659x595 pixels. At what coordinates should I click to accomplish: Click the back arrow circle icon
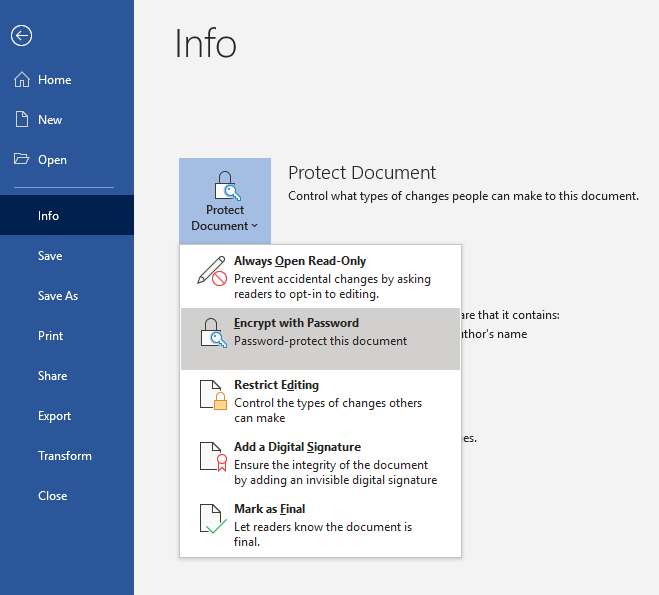[x=21, y=36]
